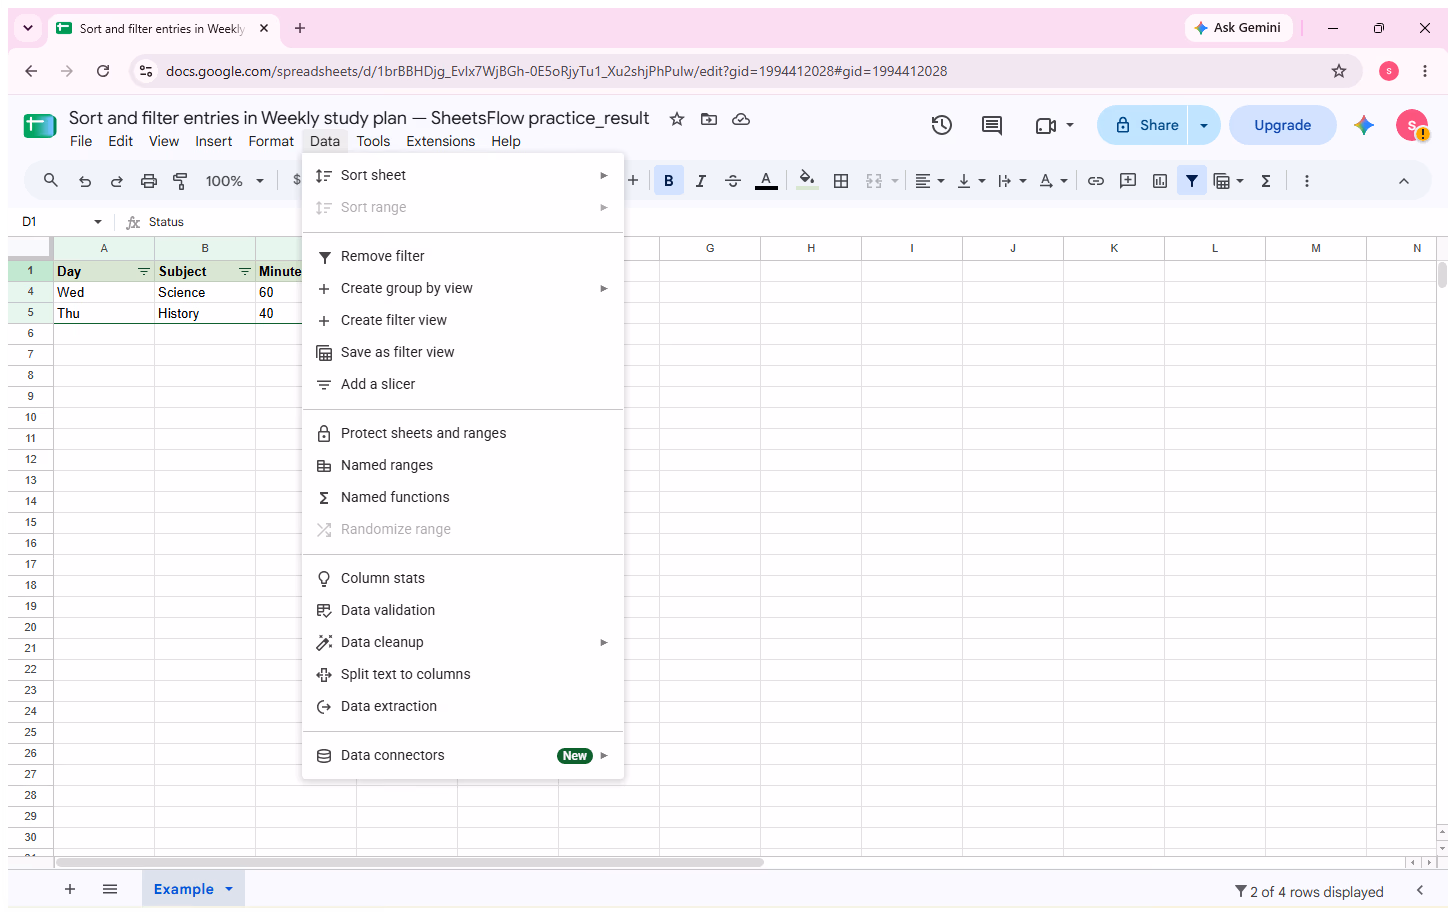Open filter button on Subject column
The image size is (1456, 916).
pos(244,271)
